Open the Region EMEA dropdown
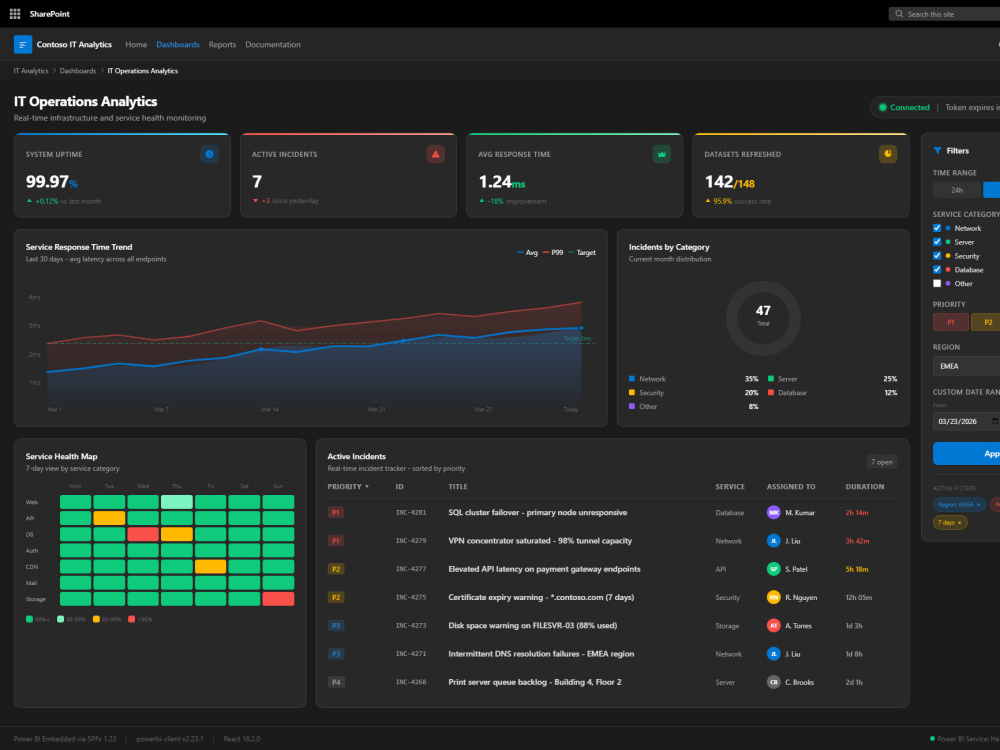The image size is (1000, 750). [x=966, y=366]
